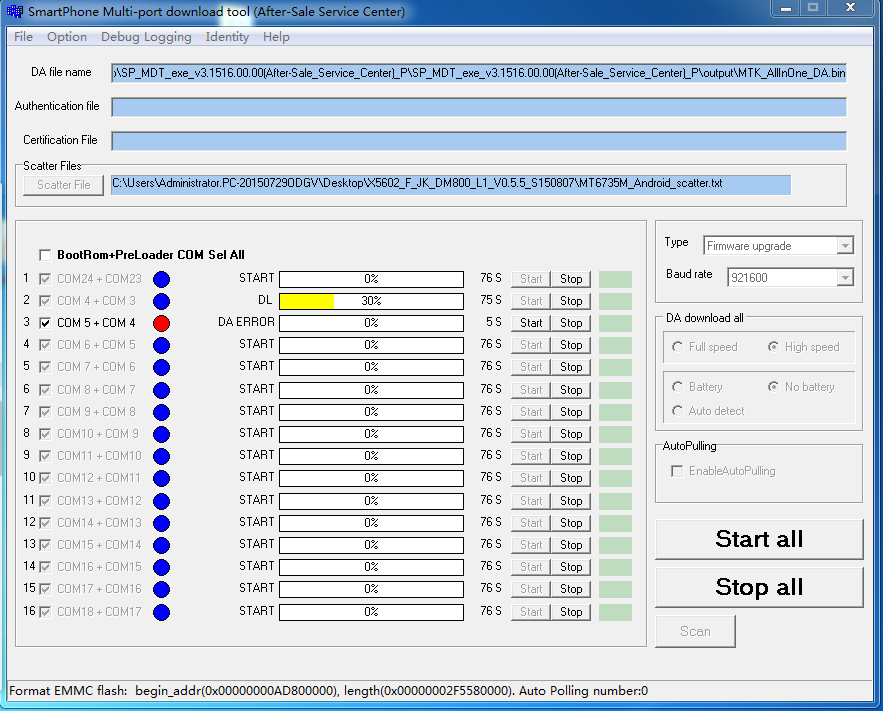883x711 pixels.
Task: Open the Debug Logging menu
Action: coord(146,37)
